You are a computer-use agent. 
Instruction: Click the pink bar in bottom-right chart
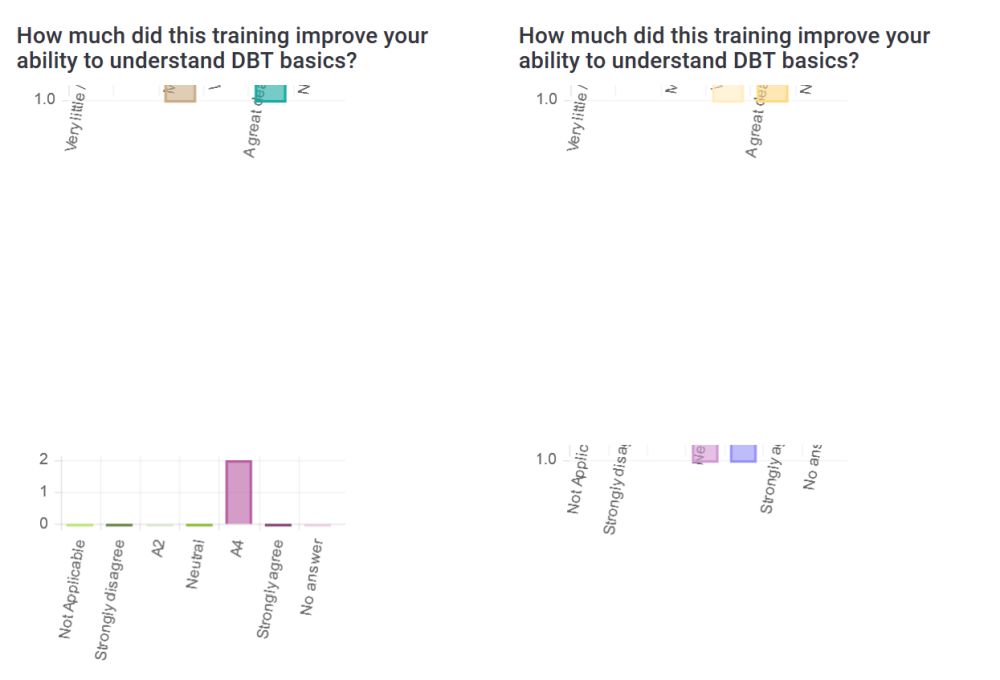point(704,453)
